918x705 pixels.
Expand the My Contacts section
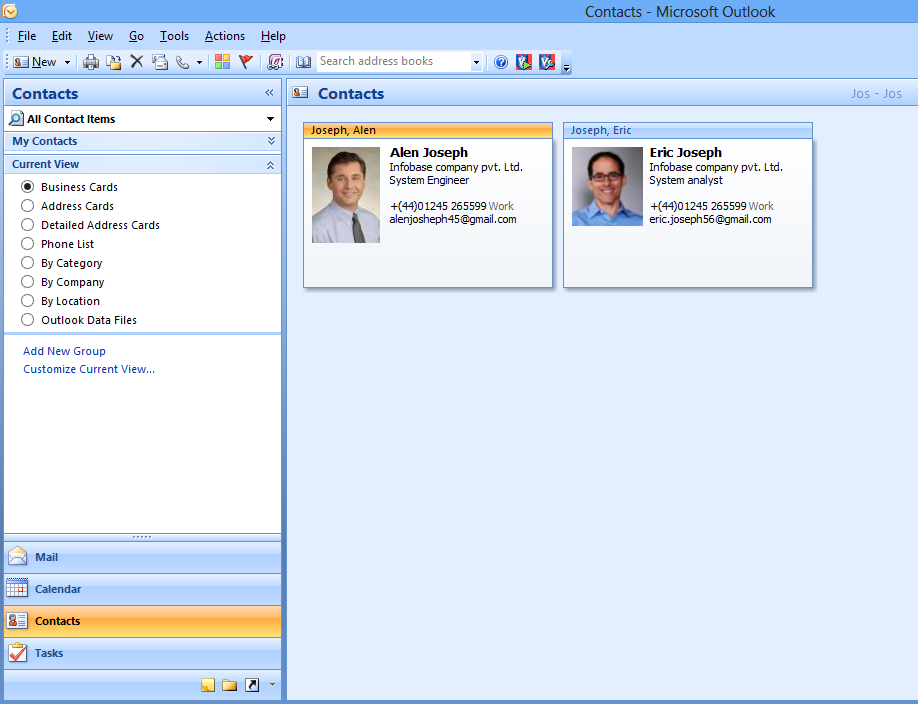click(270, 141)
